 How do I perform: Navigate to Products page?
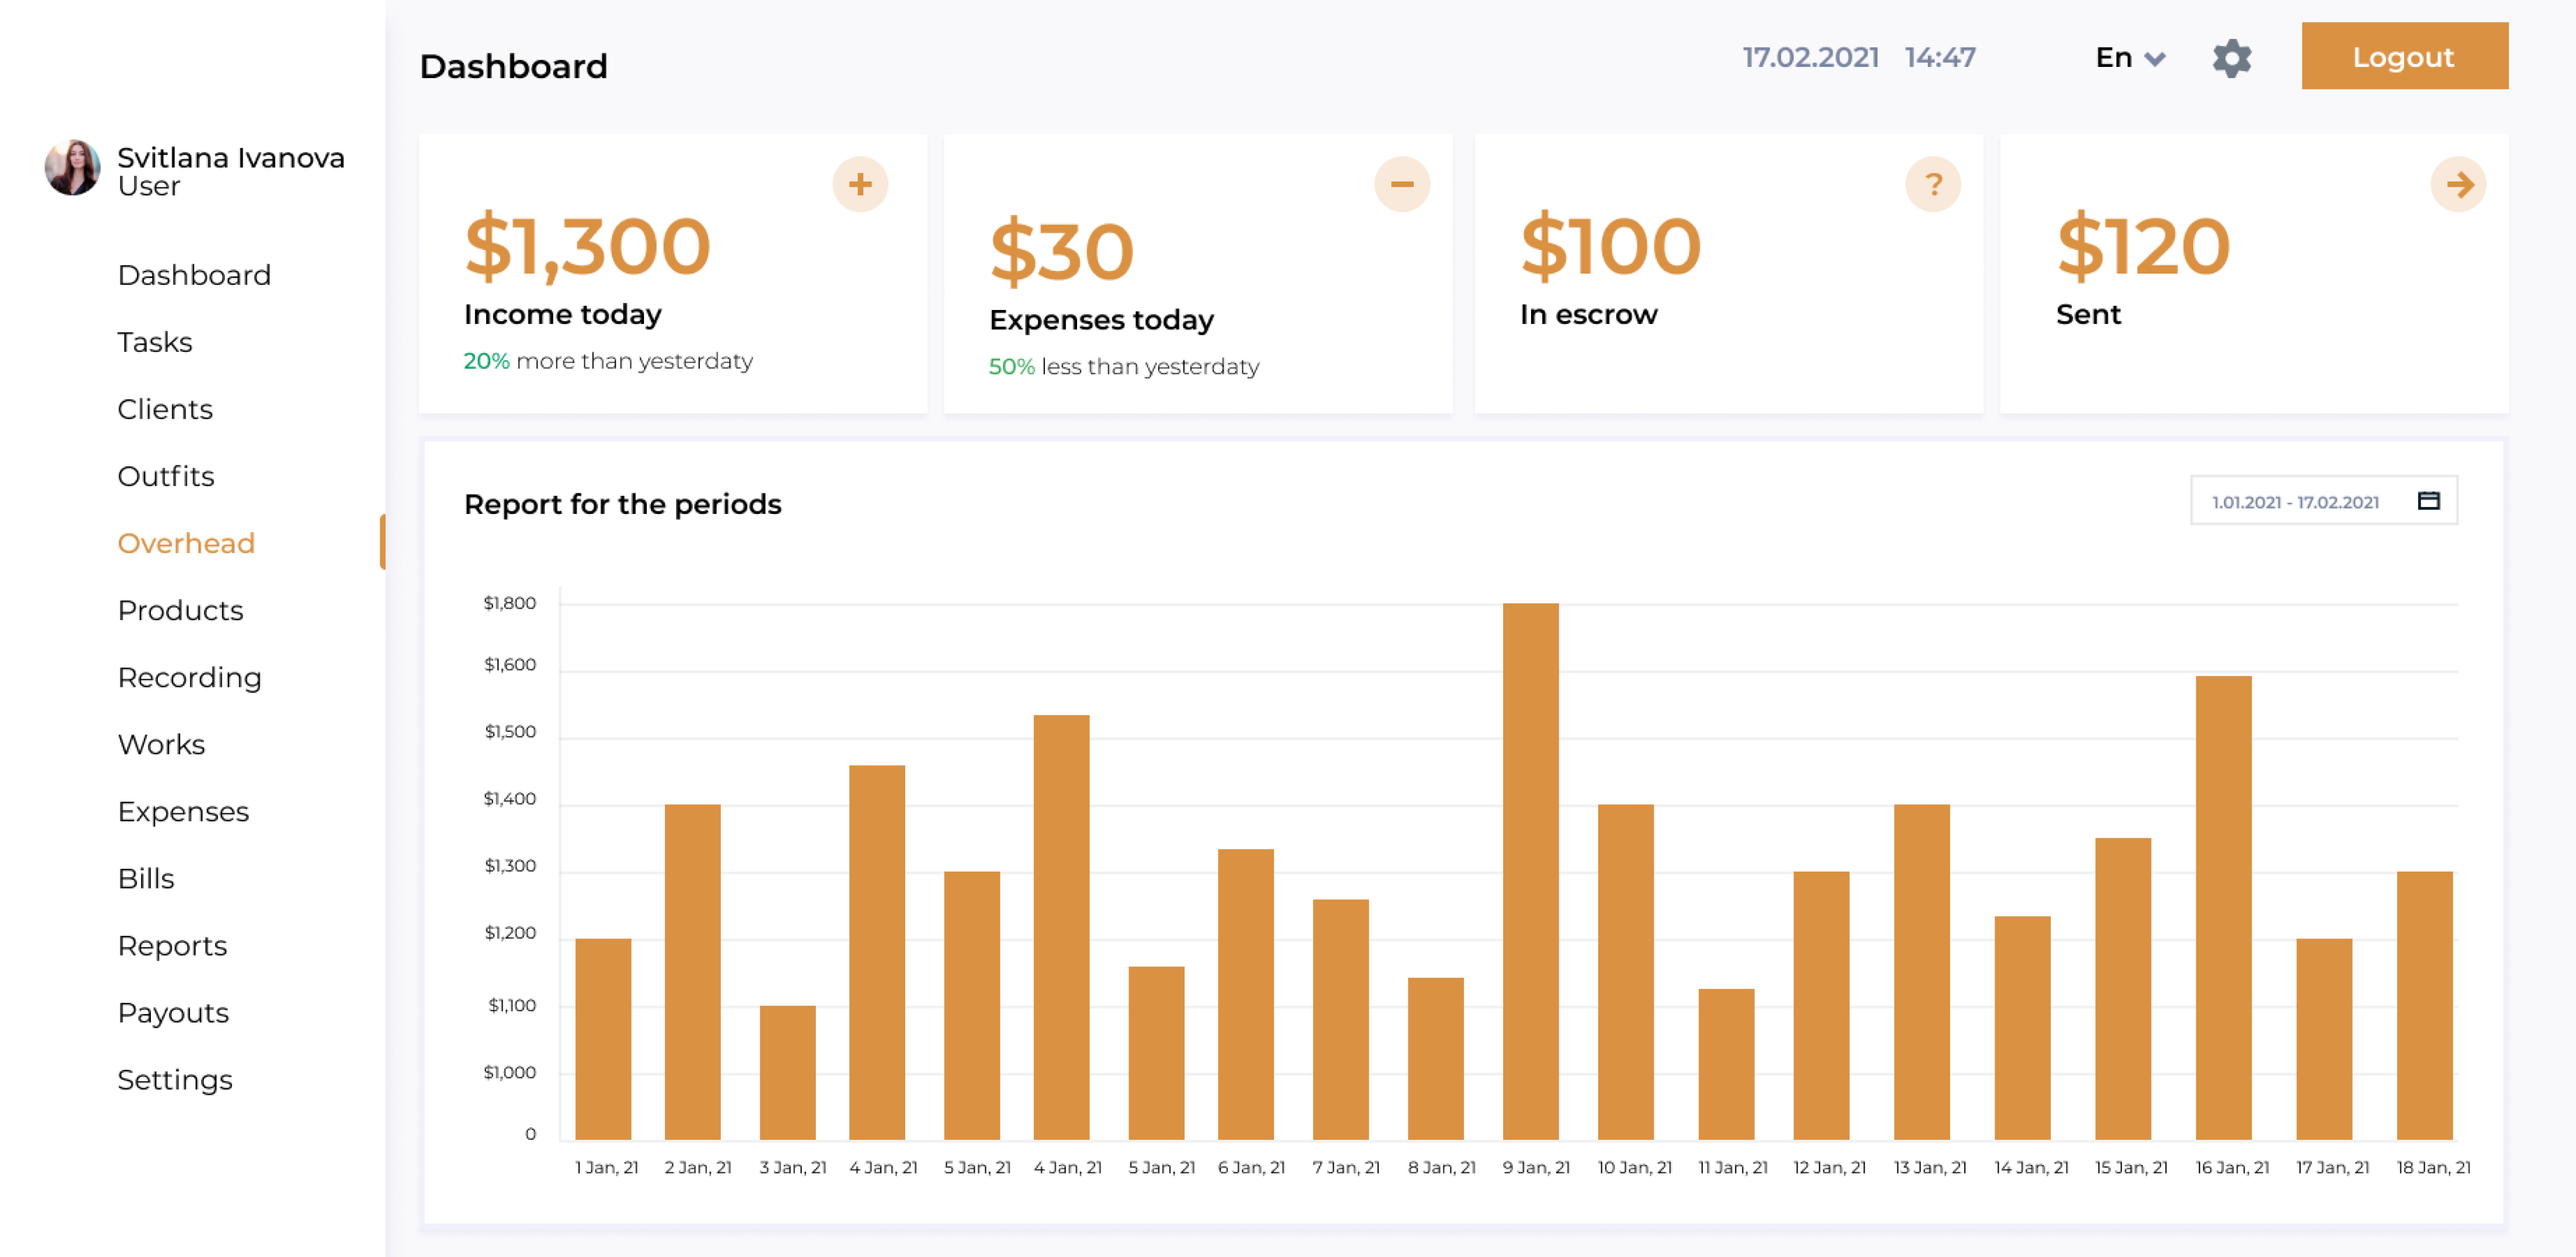pyautogui.click(x=180, y=610)
